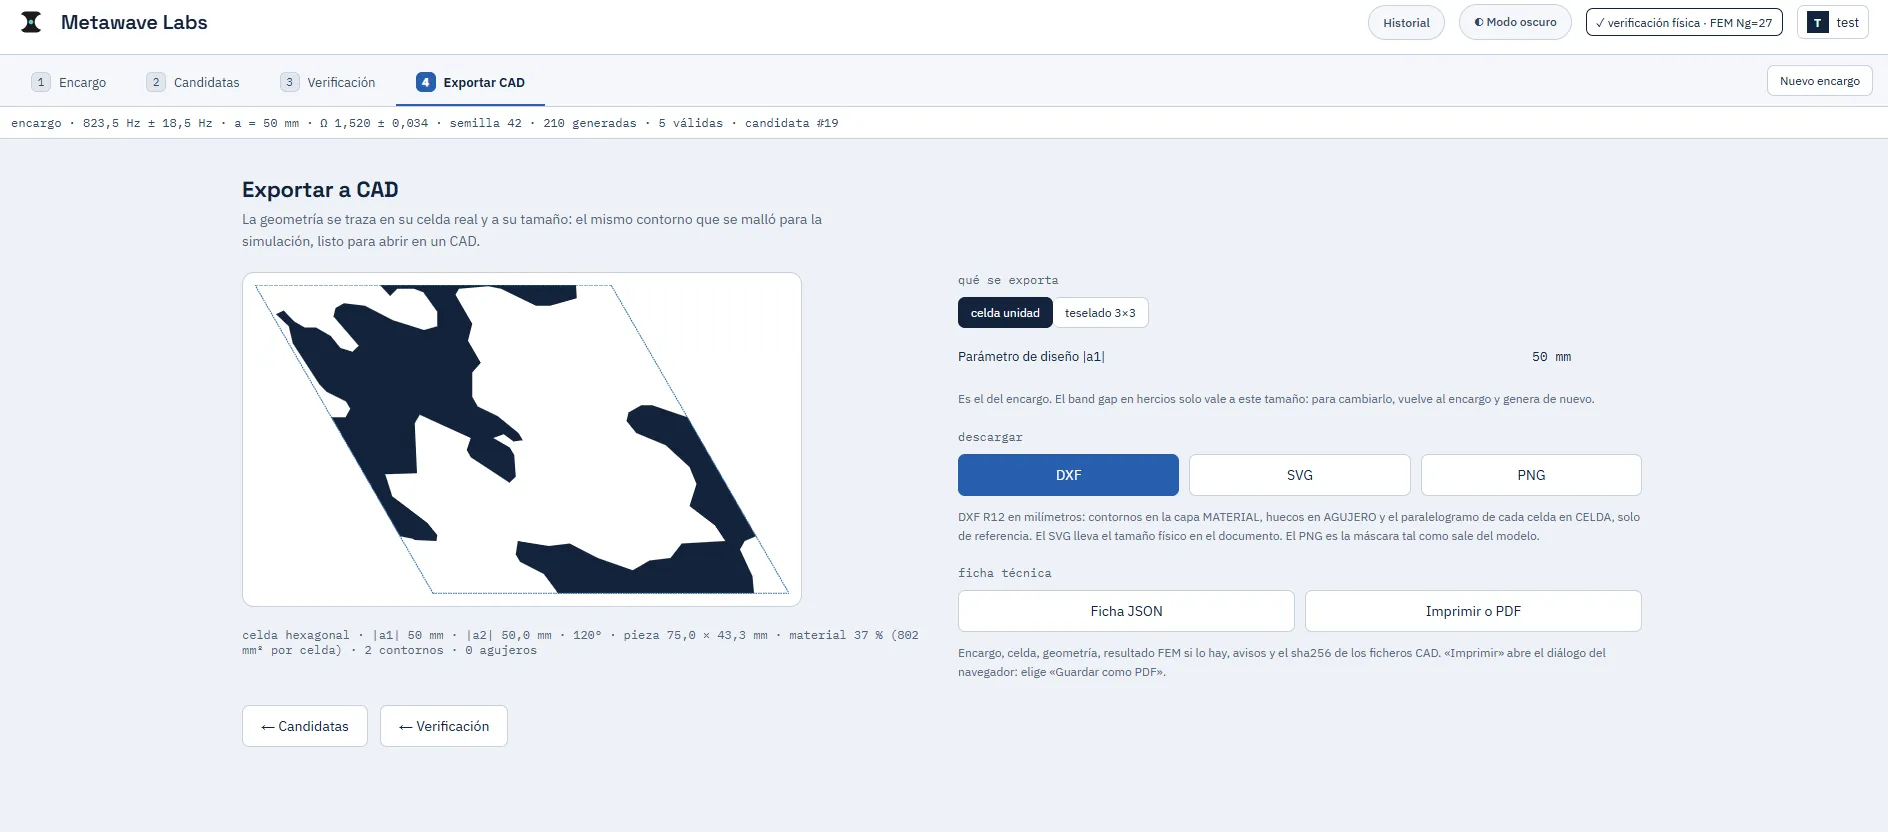Download the PNG mask

(1531, 475)
